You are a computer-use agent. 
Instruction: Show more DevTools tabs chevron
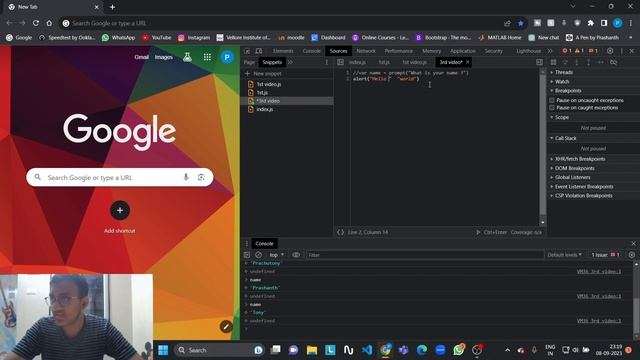coord(550,51)
